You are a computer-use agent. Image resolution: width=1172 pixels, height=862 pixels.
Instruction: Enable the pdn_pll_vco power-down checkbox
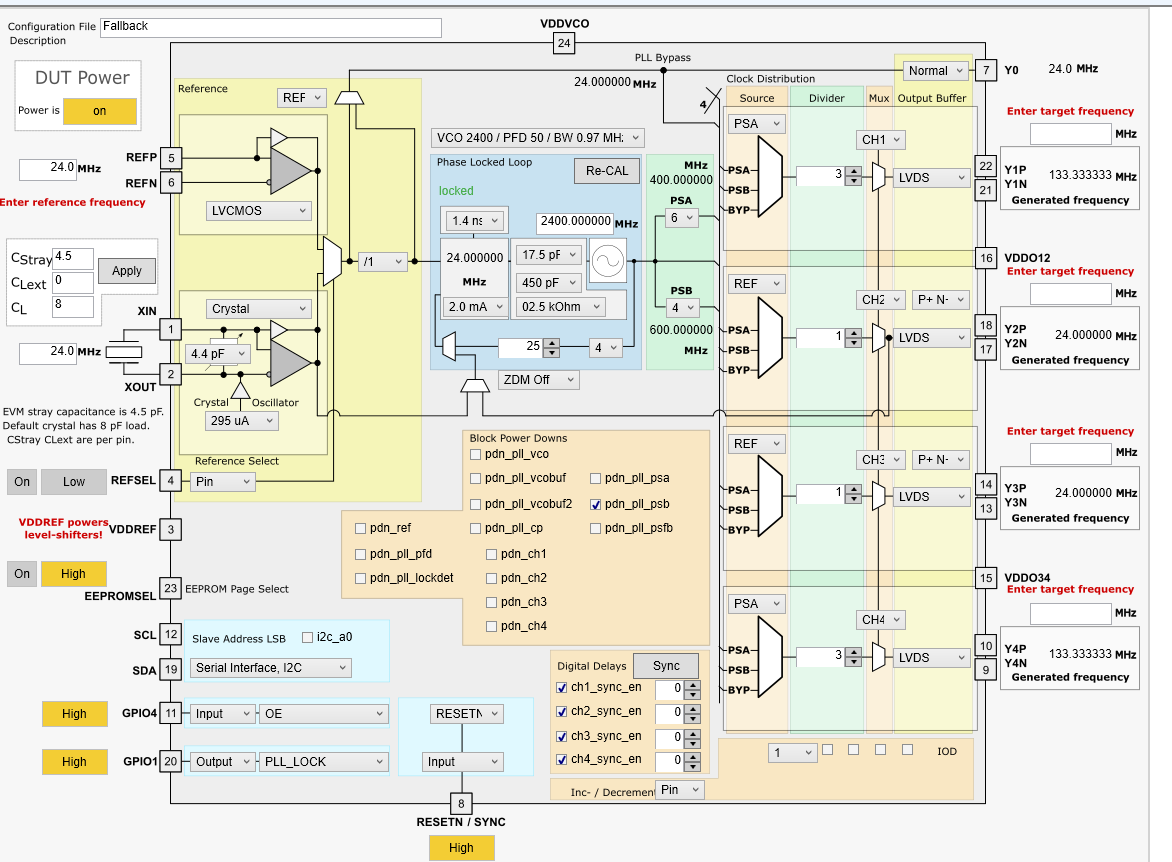(475, 454)
